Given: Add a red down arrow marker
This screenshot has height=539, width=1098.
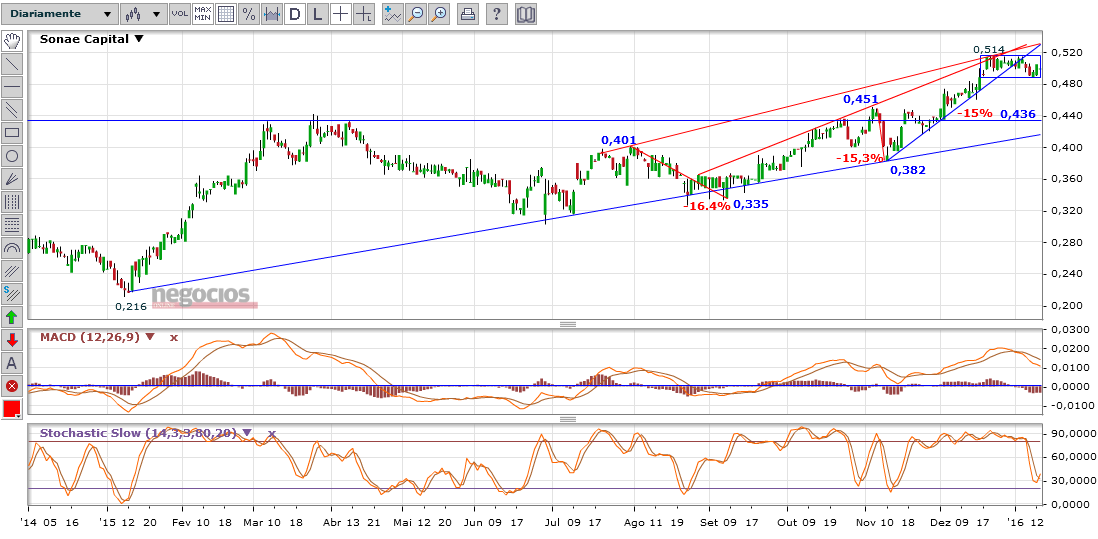Looking at the screenshot, I should pyautogui.click(x=12, y=340).
